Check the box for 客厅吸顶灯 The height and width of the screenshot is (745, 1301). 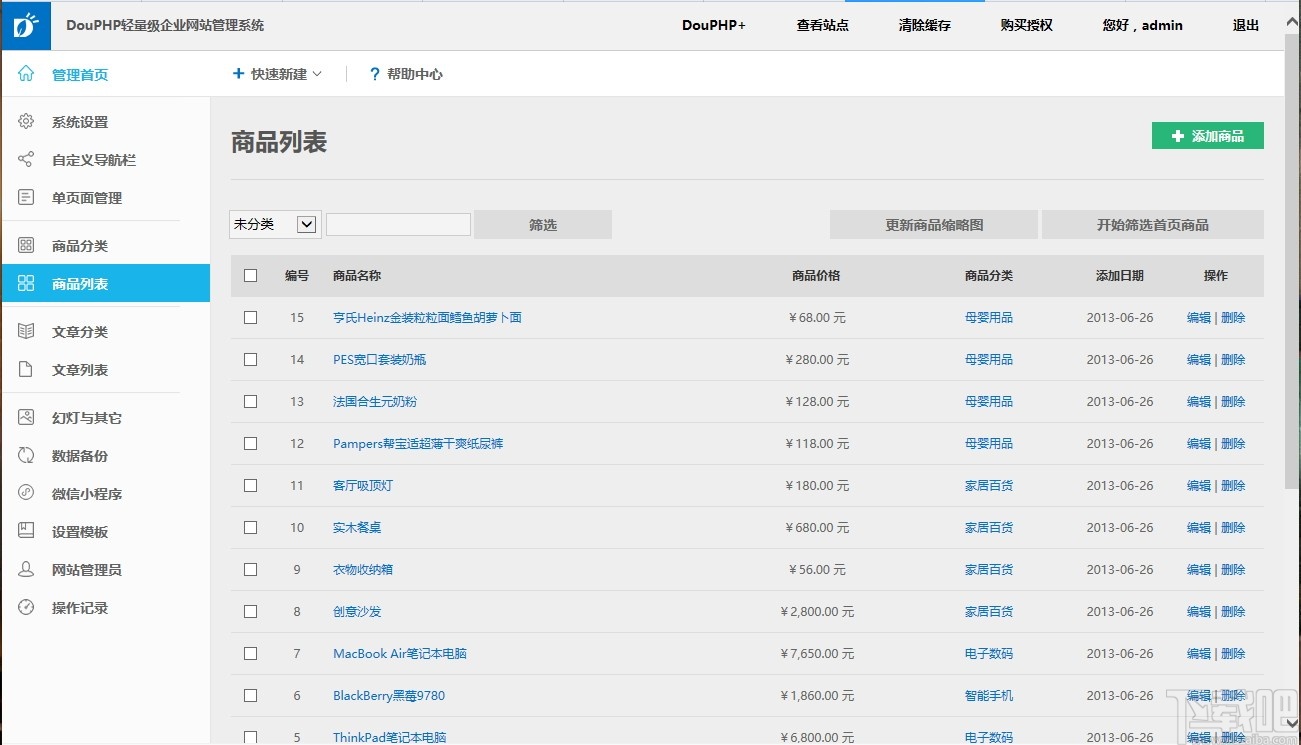click(250, 486)
